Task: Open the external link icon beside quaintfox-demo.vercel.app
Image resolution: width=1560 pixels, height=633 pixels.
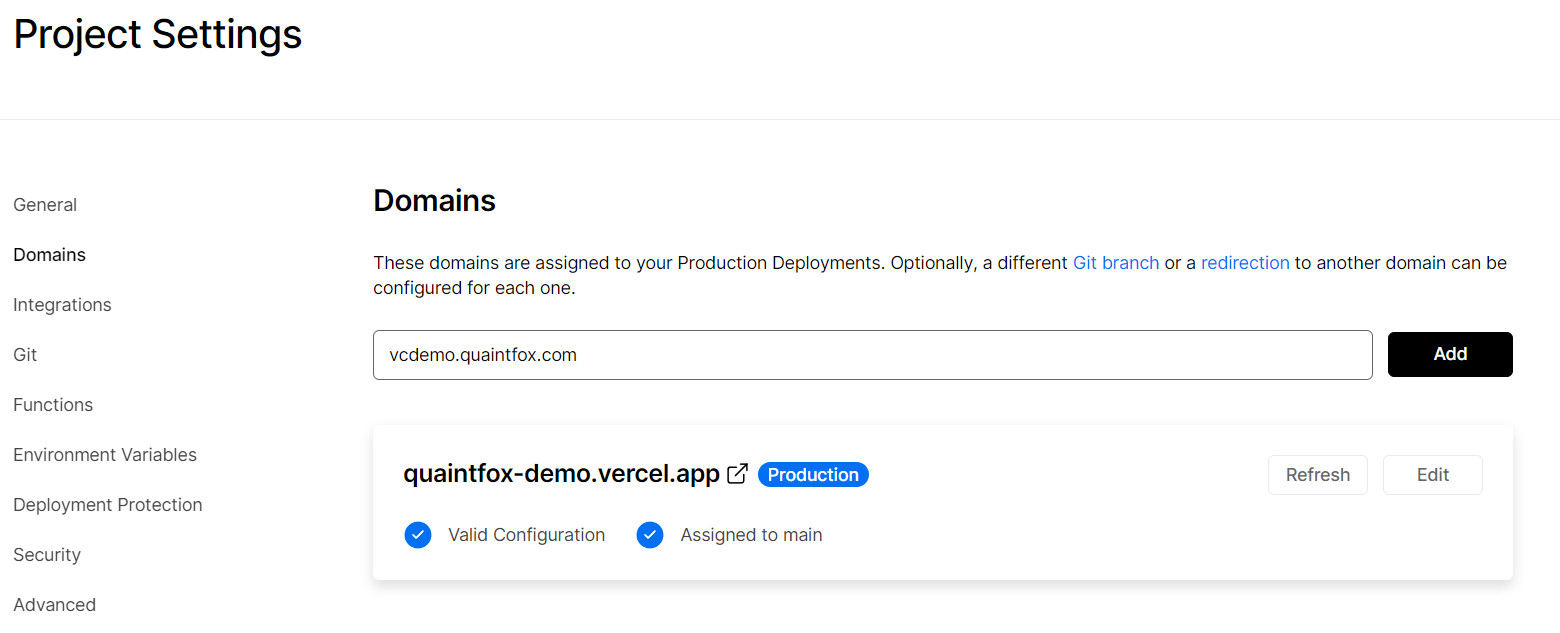Action: pos(738,474)
